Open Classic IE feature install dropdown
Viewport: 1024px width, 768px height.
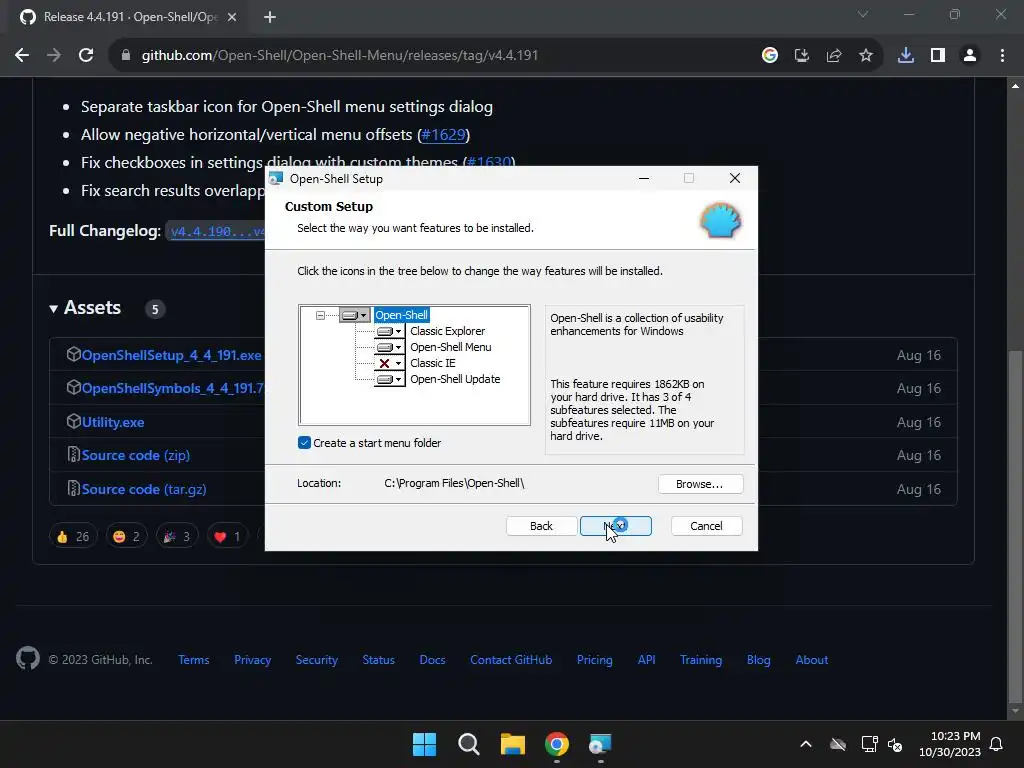pyautogui.click(x=389, y=363)
